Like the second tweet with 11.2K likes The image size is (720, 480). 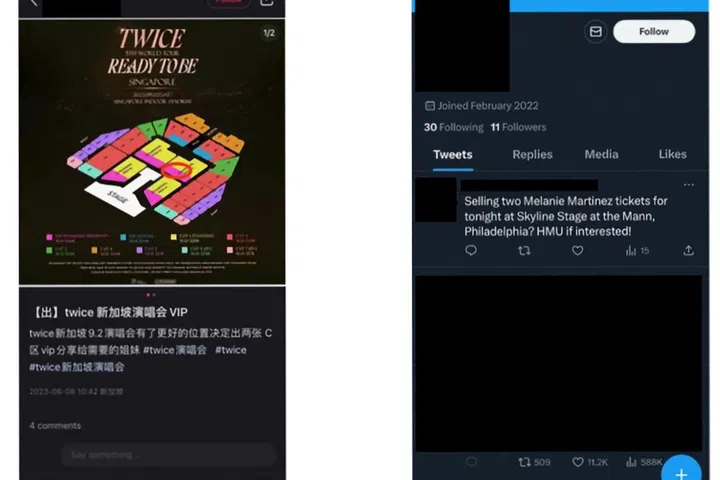590,462
